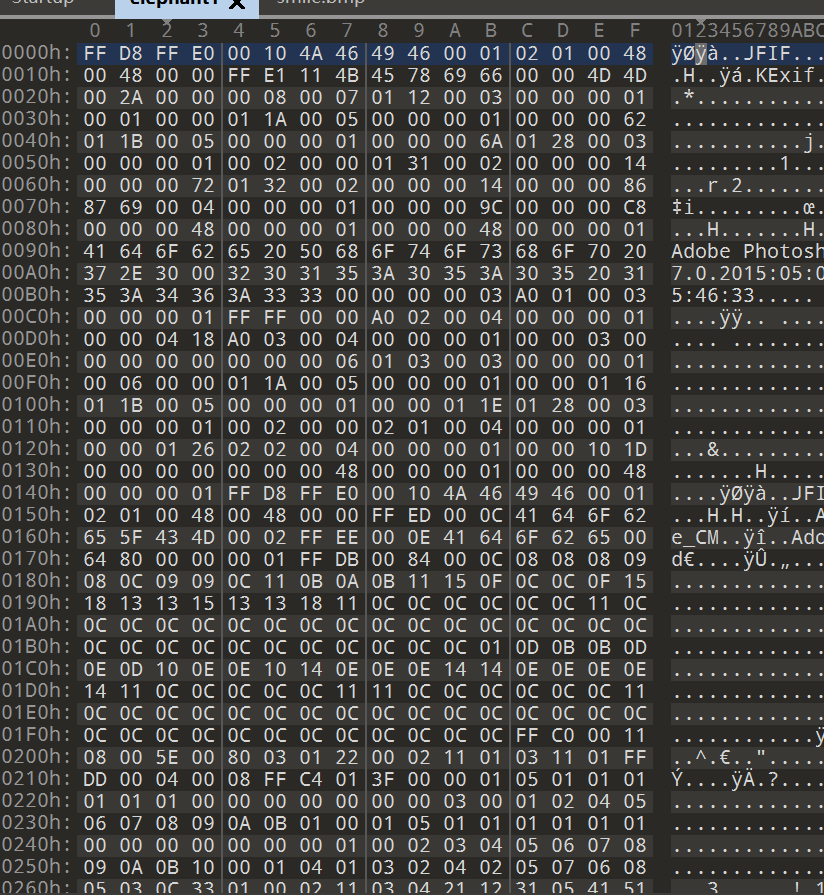Click byte 50 in row 0090h
The image size is (824, 895).
tap(310, 251)
